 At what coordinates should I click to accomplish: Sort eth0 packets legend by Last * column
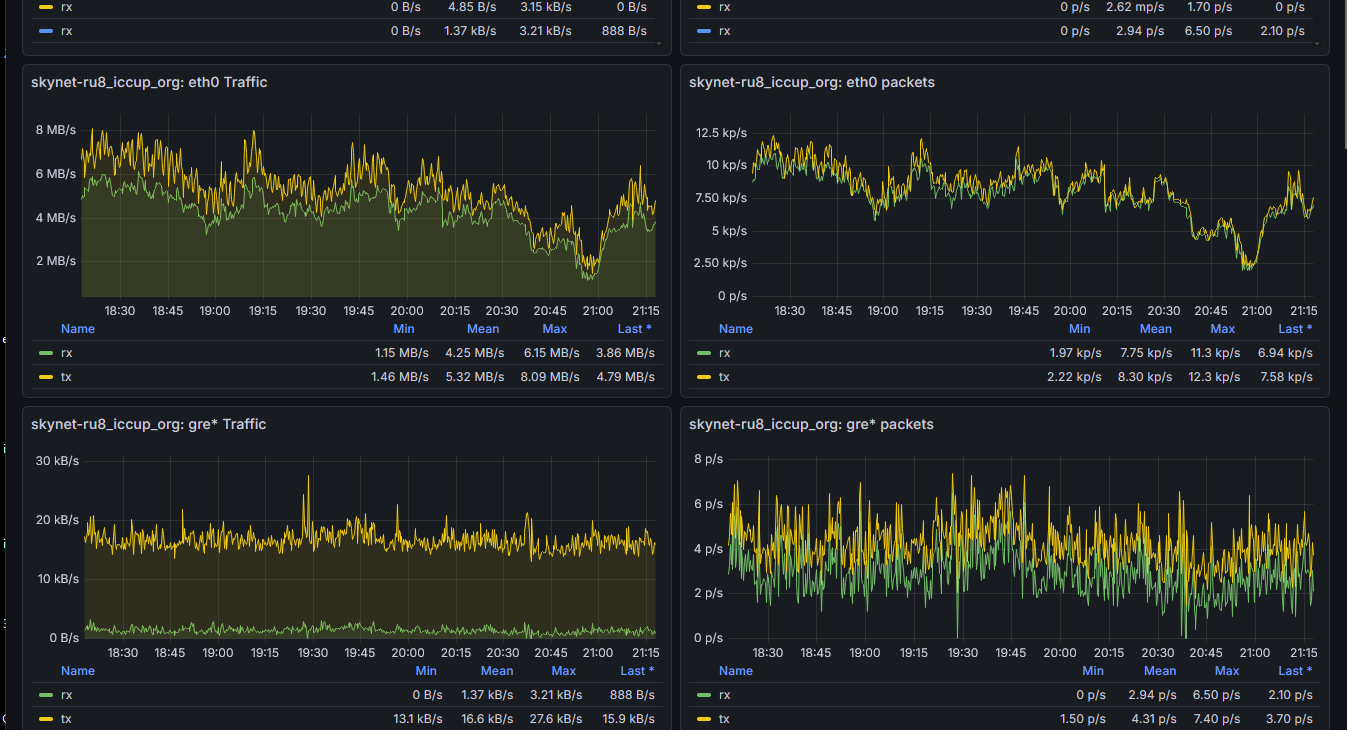pos(1295,329)
